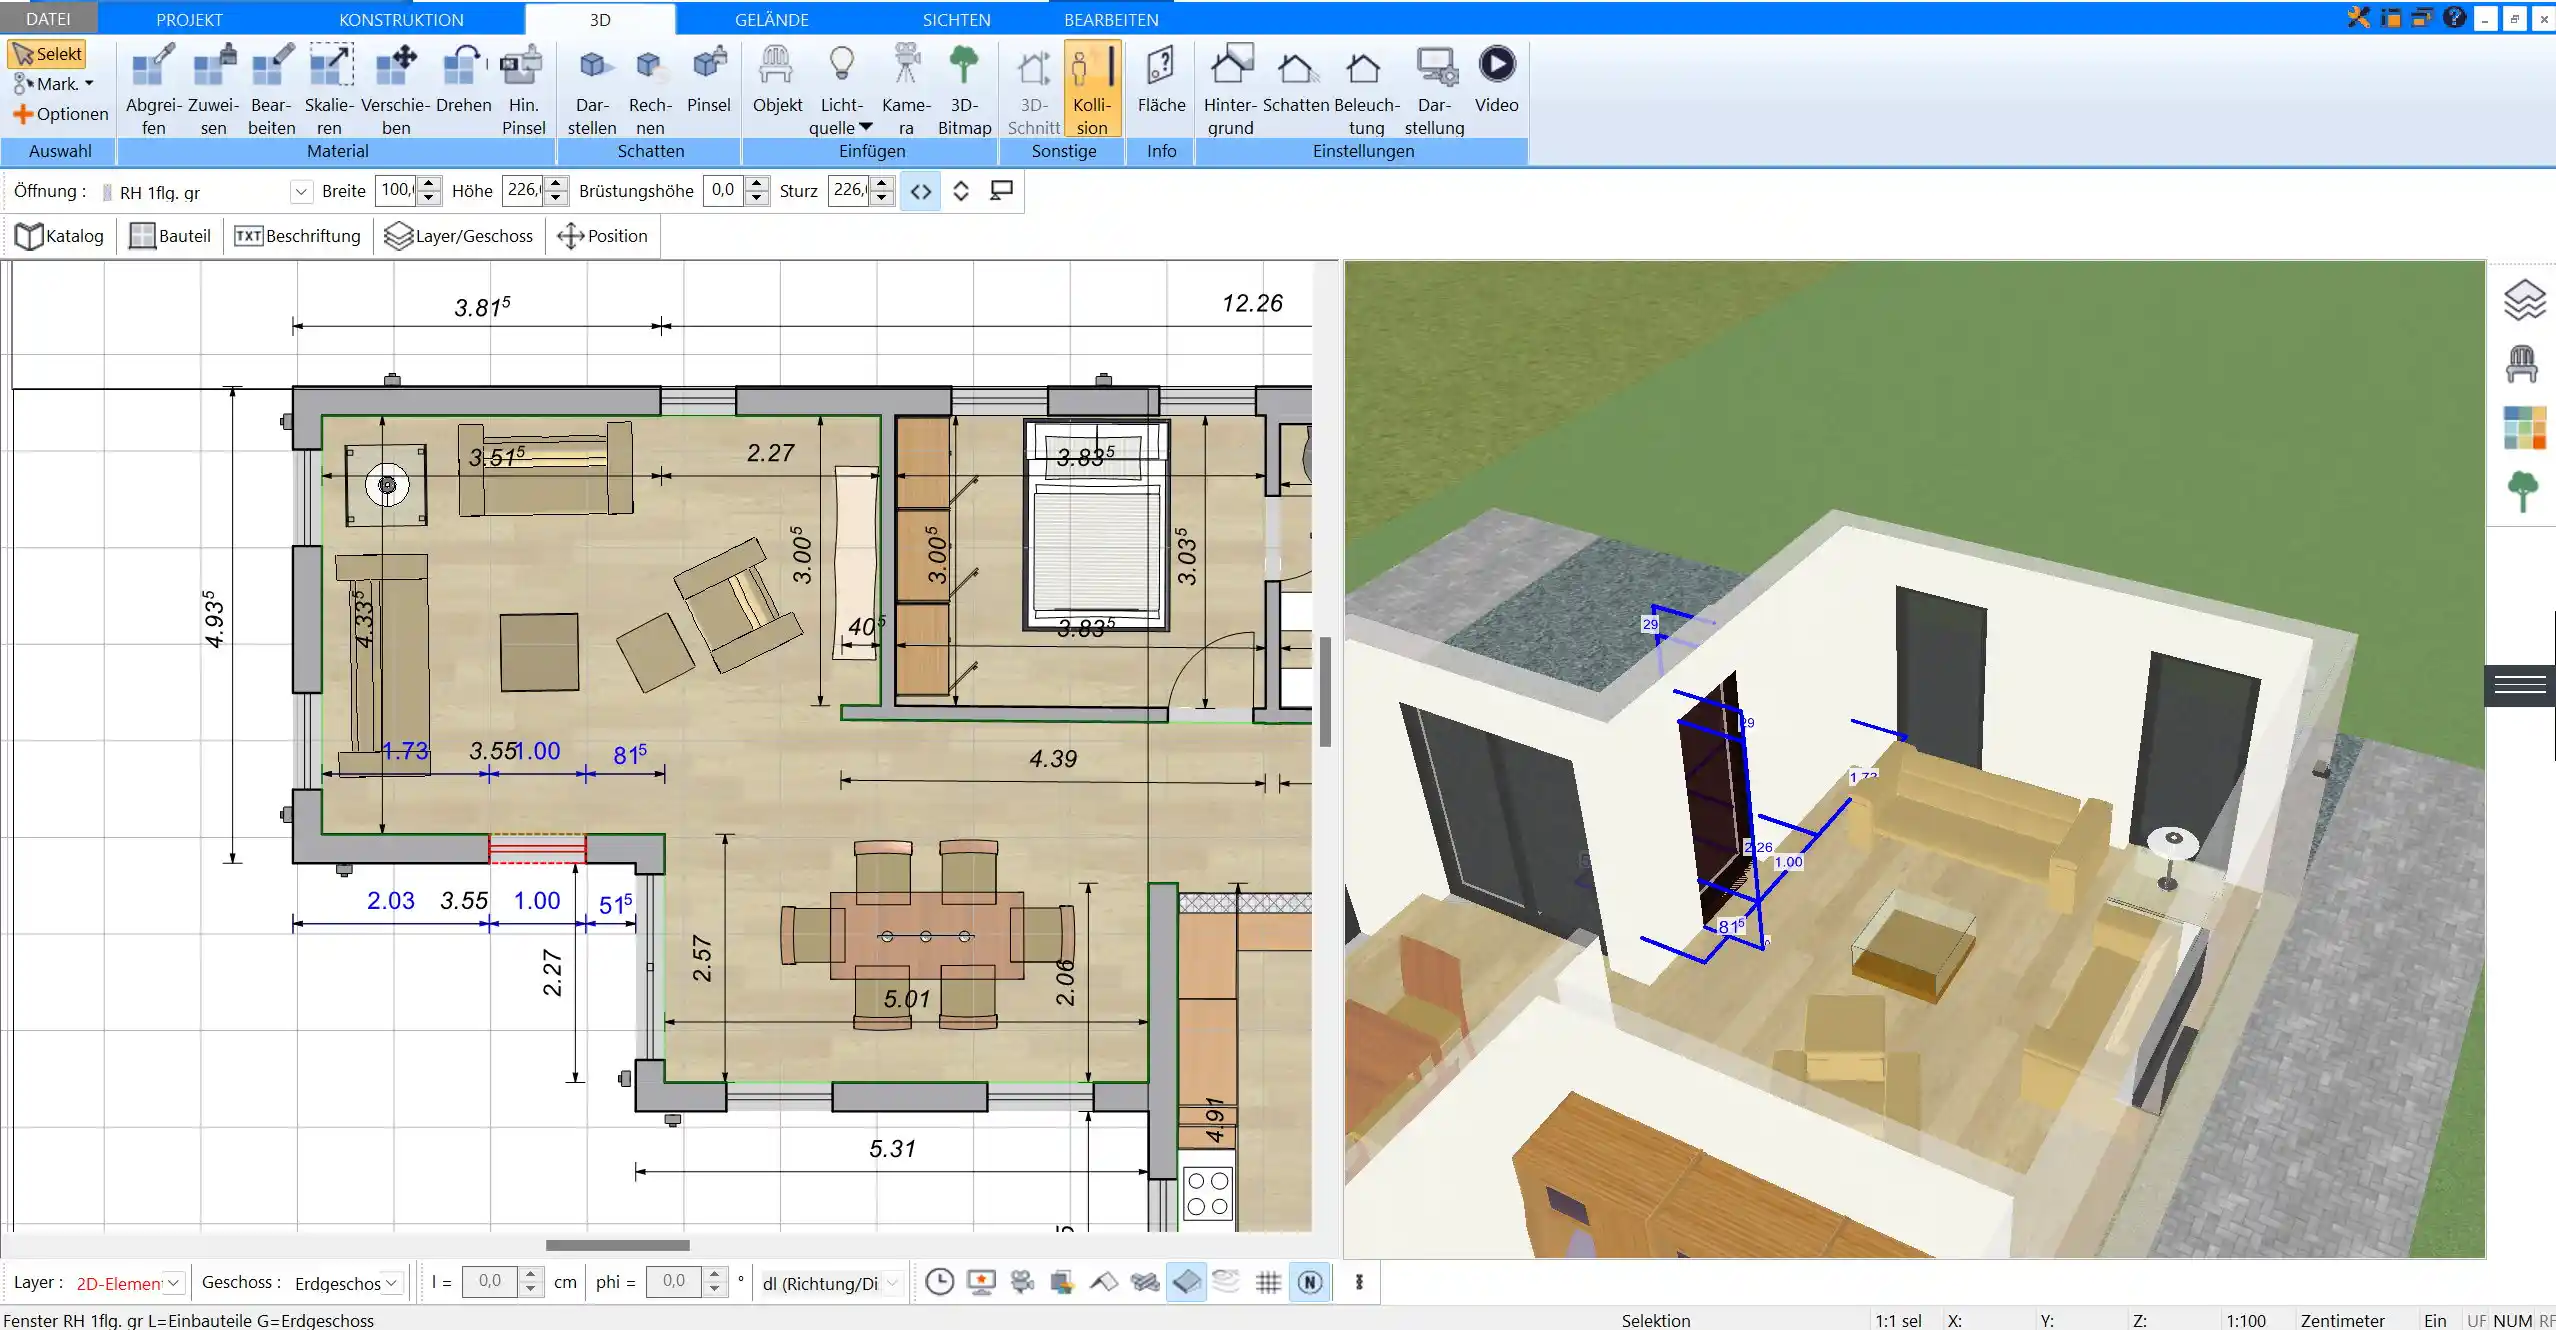Select the Skalieren material tool
Screen dimensions: 2556x1330
coord(329,89)
